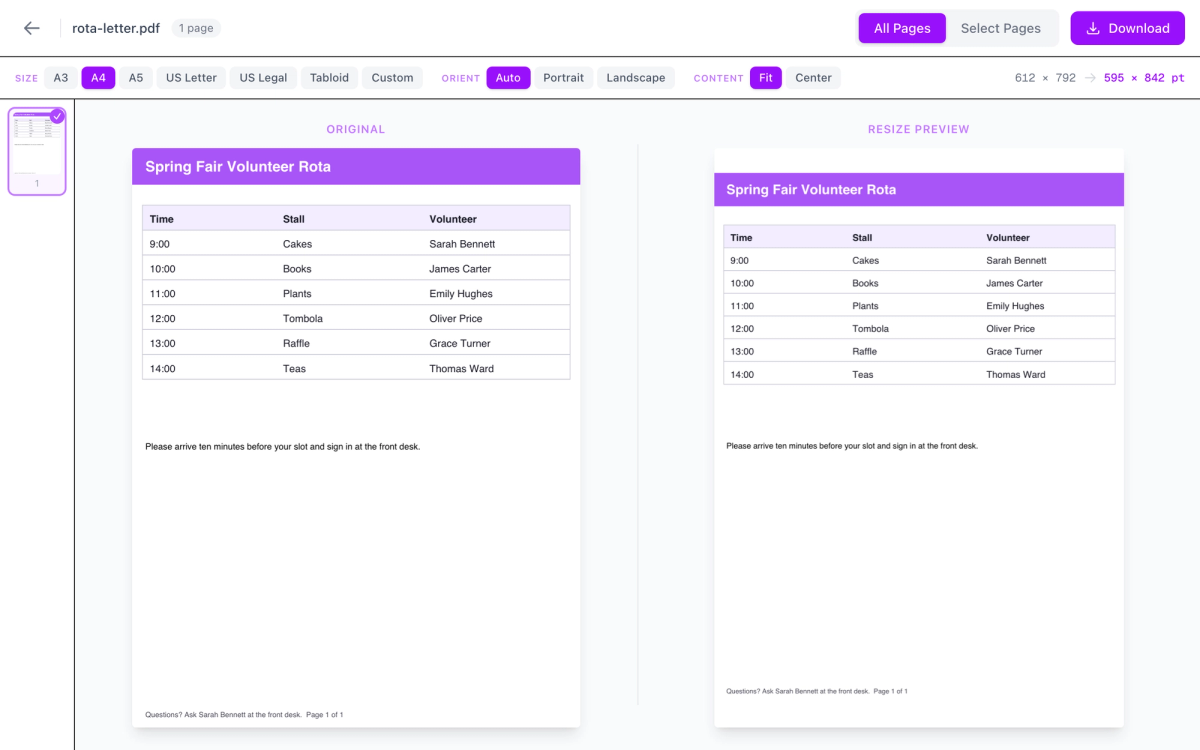
Task: Click the Plants cell in original table
Action: 297,294
